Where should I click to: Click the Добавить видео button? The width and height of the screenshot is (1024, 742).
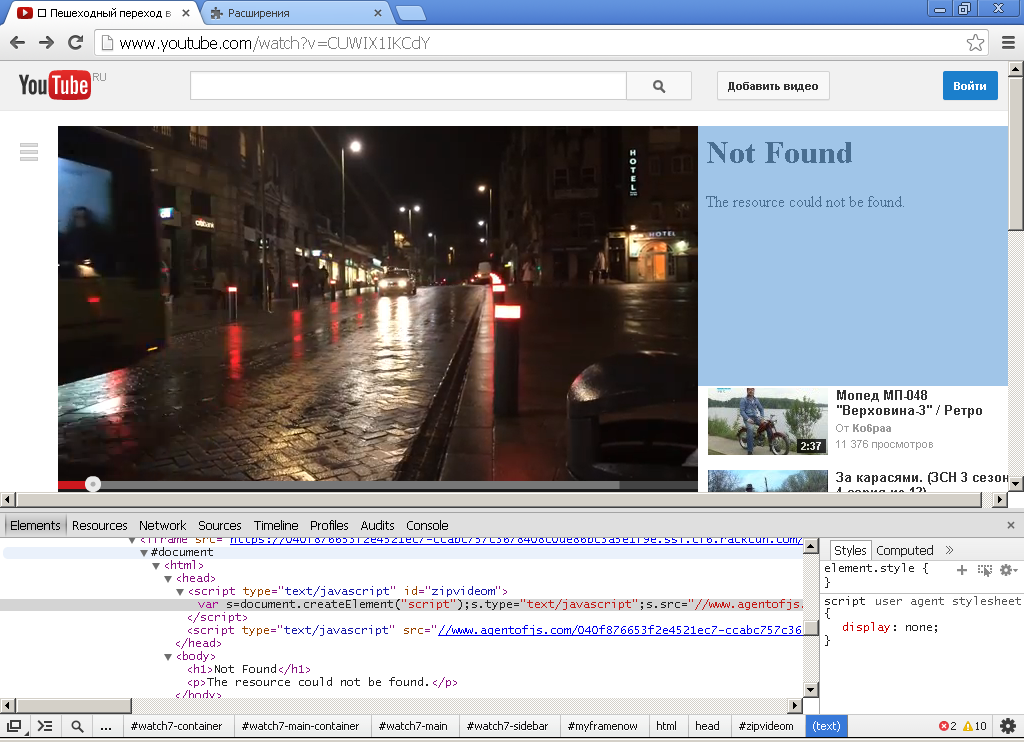(773, 86)
